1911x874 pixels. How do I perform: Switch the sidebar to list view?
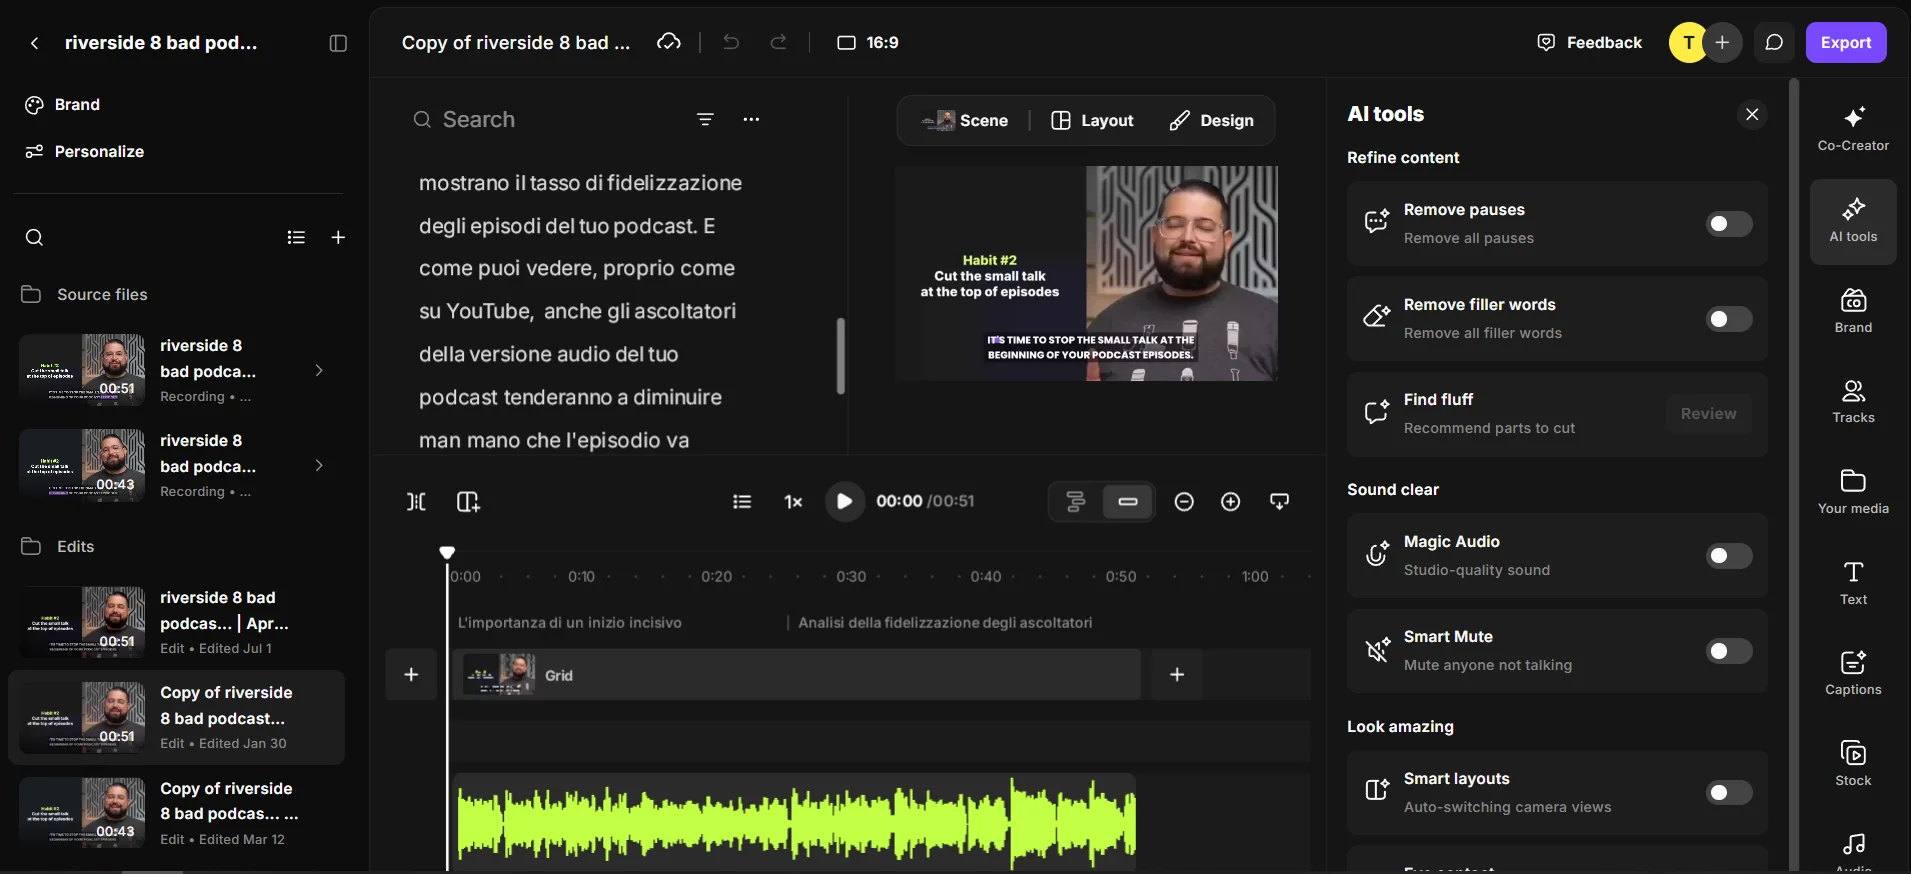pyautogui.click(x=296, y=237)
